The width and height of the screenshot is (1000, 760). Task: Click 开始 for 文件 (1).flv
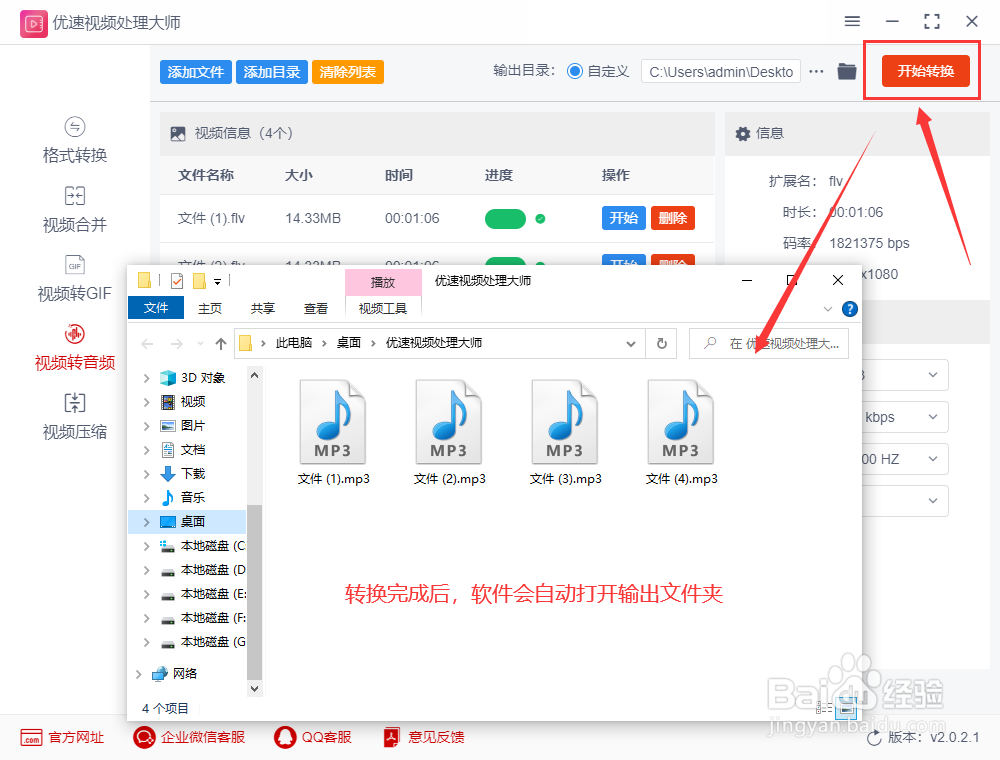[624, 218]
